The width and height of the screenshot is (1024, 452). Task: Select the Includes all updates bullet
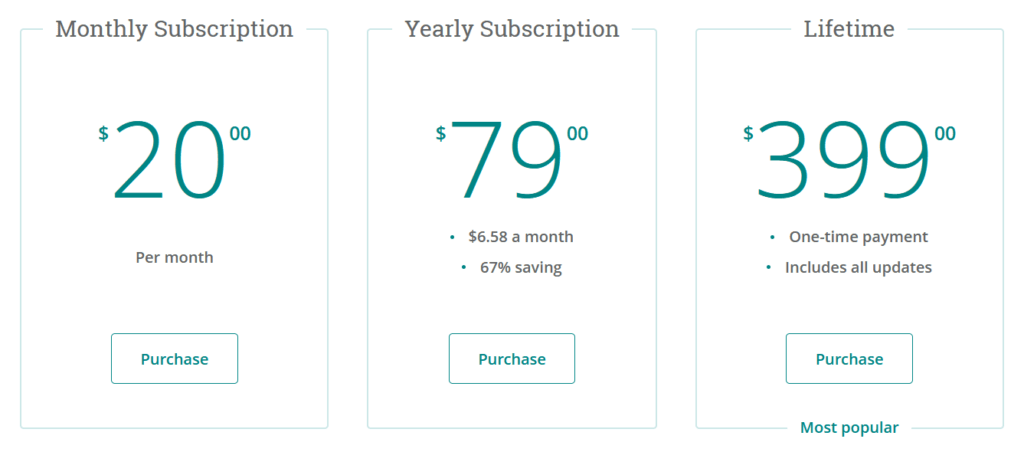(x=858, y=268)
